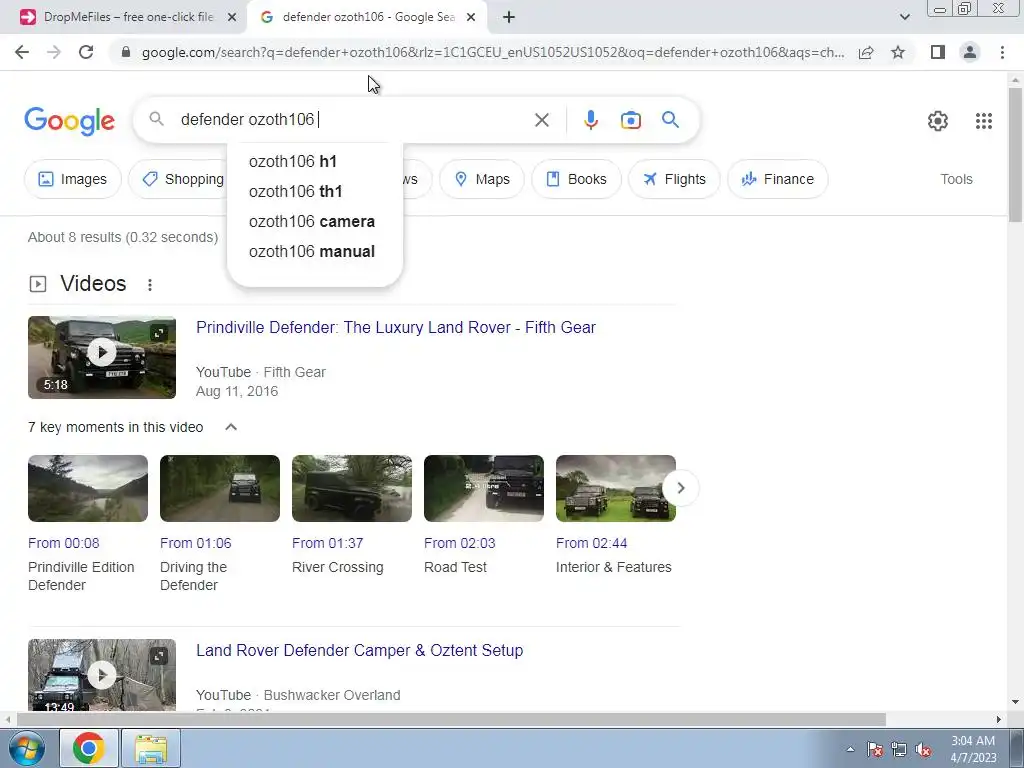Open the Prindiville Defender Fifth Gear video link
Viewport: 1024px width, 768px height.
(396, 327)
